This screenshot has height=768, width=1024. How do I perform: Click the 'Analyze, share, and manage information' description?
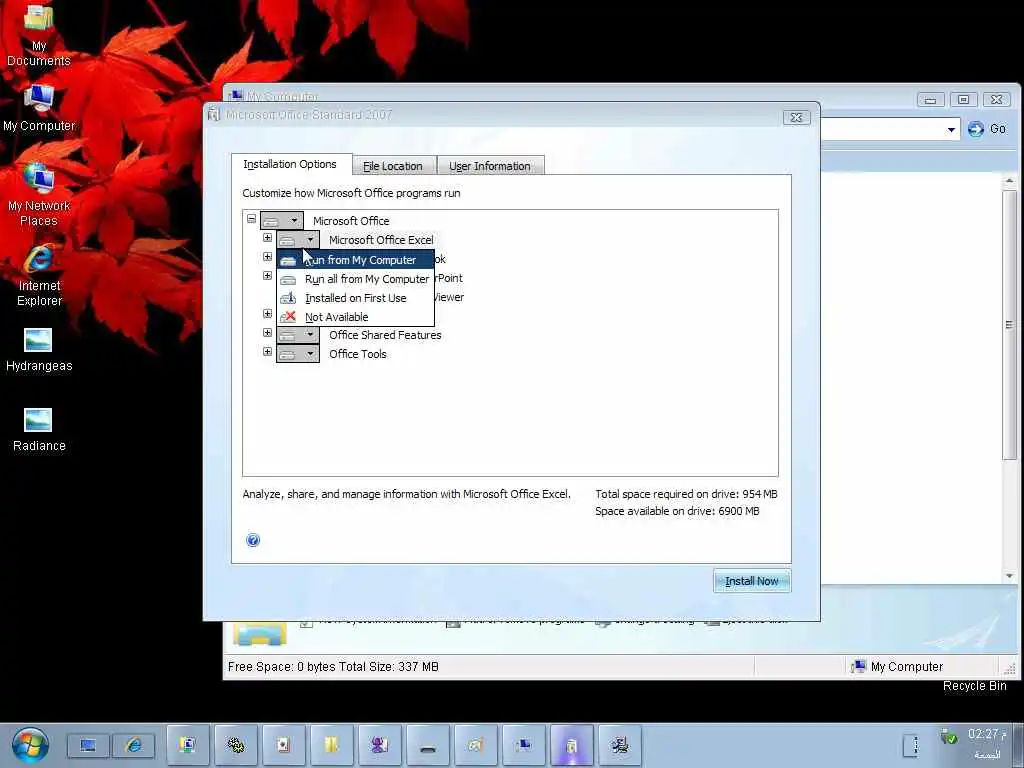pyautogui.click(x=406, y=494)
